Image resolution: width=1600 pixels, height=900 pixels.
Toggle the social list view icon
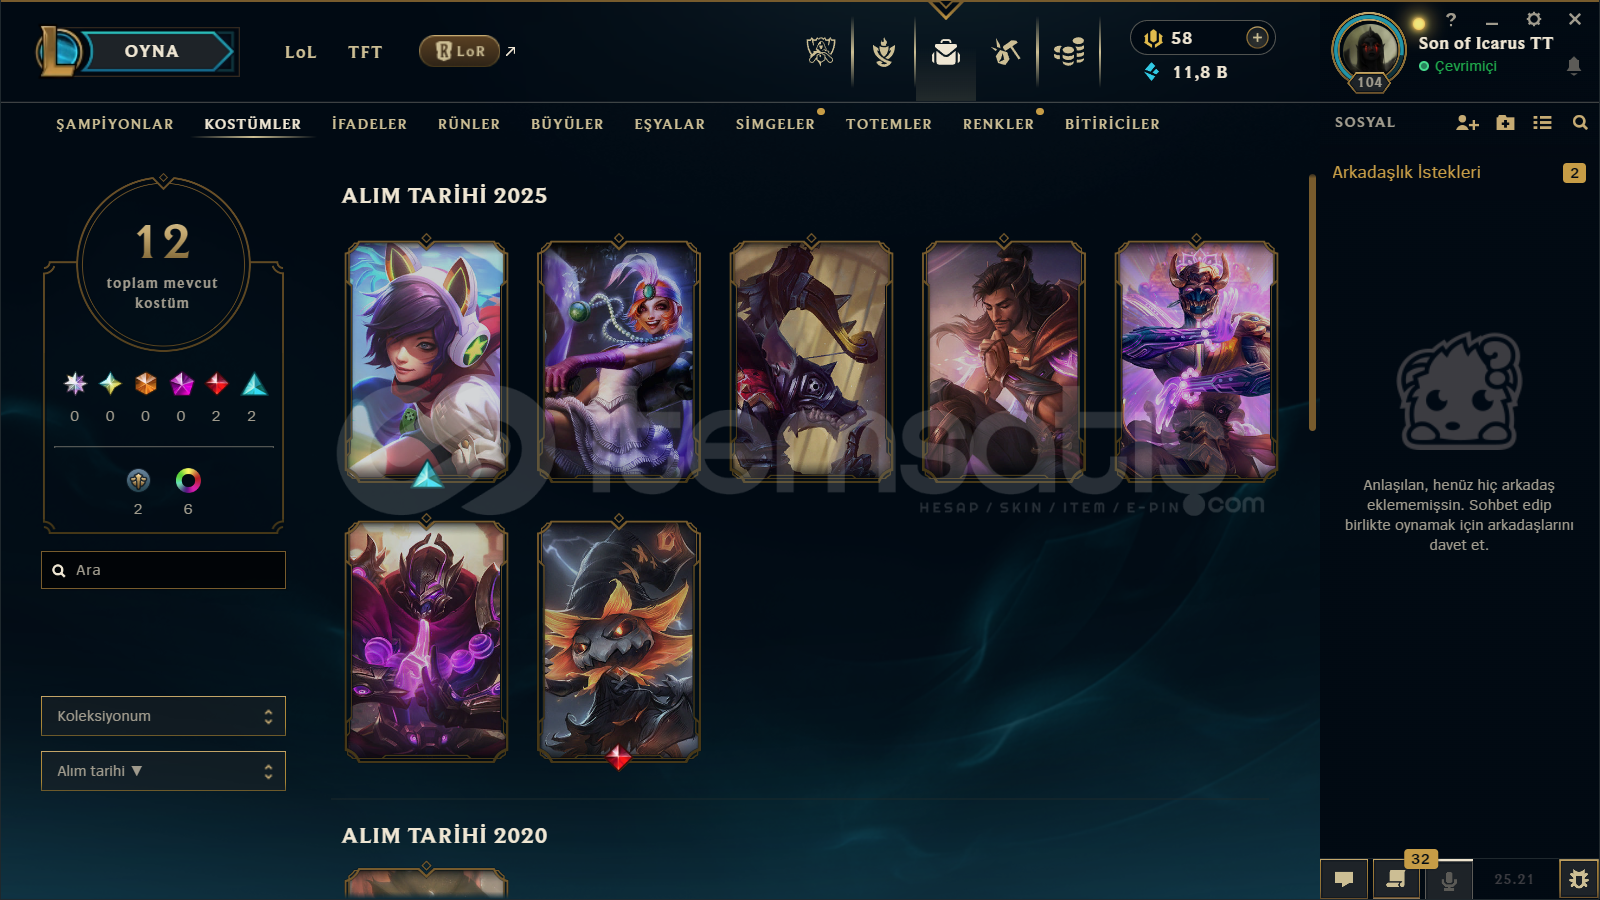coord(1542,122)
